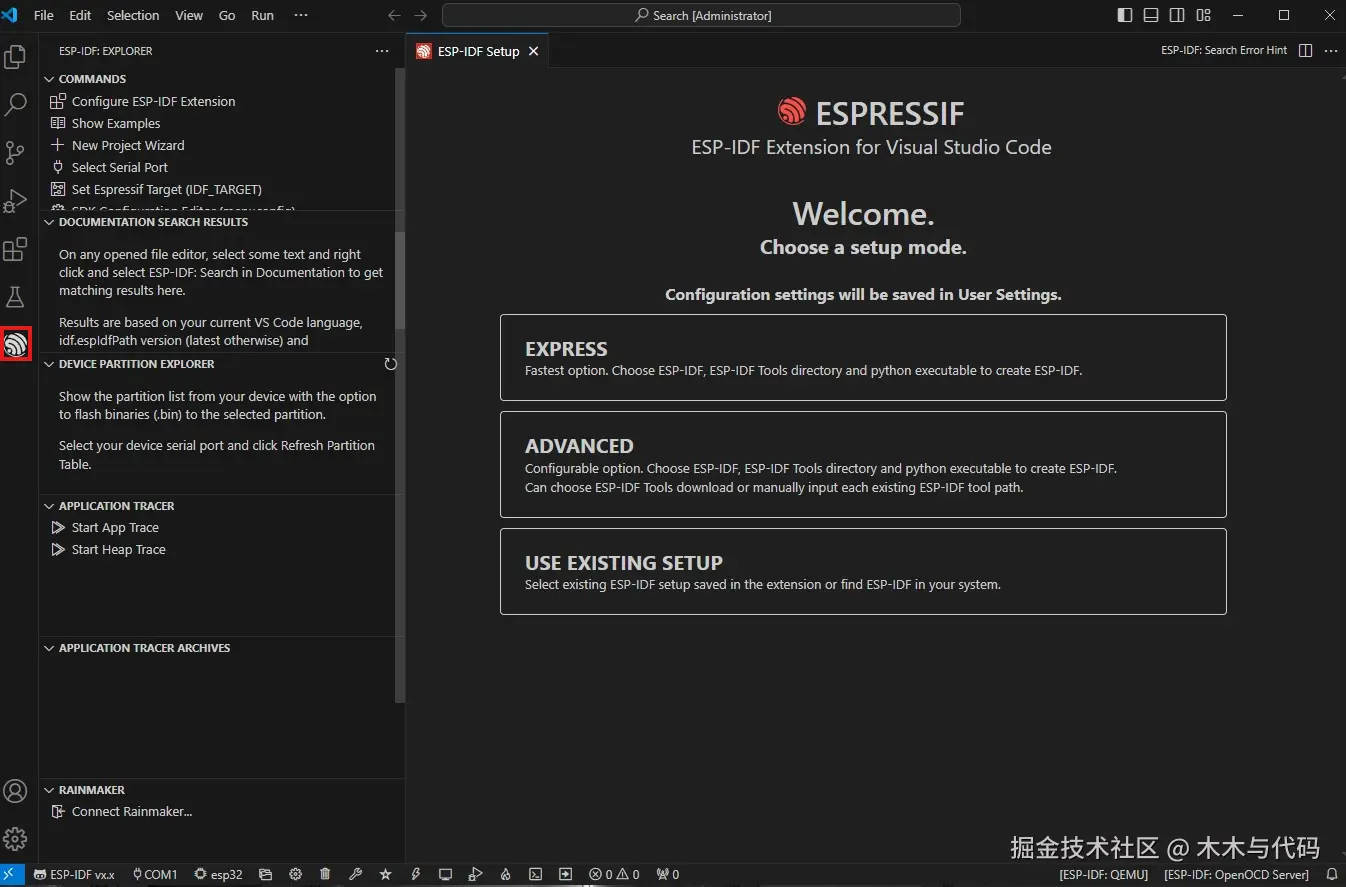The width and height of the screenshot is (1346, 887).
Task: Click the build flash monitor flame icon
Action: coord(506,875)
